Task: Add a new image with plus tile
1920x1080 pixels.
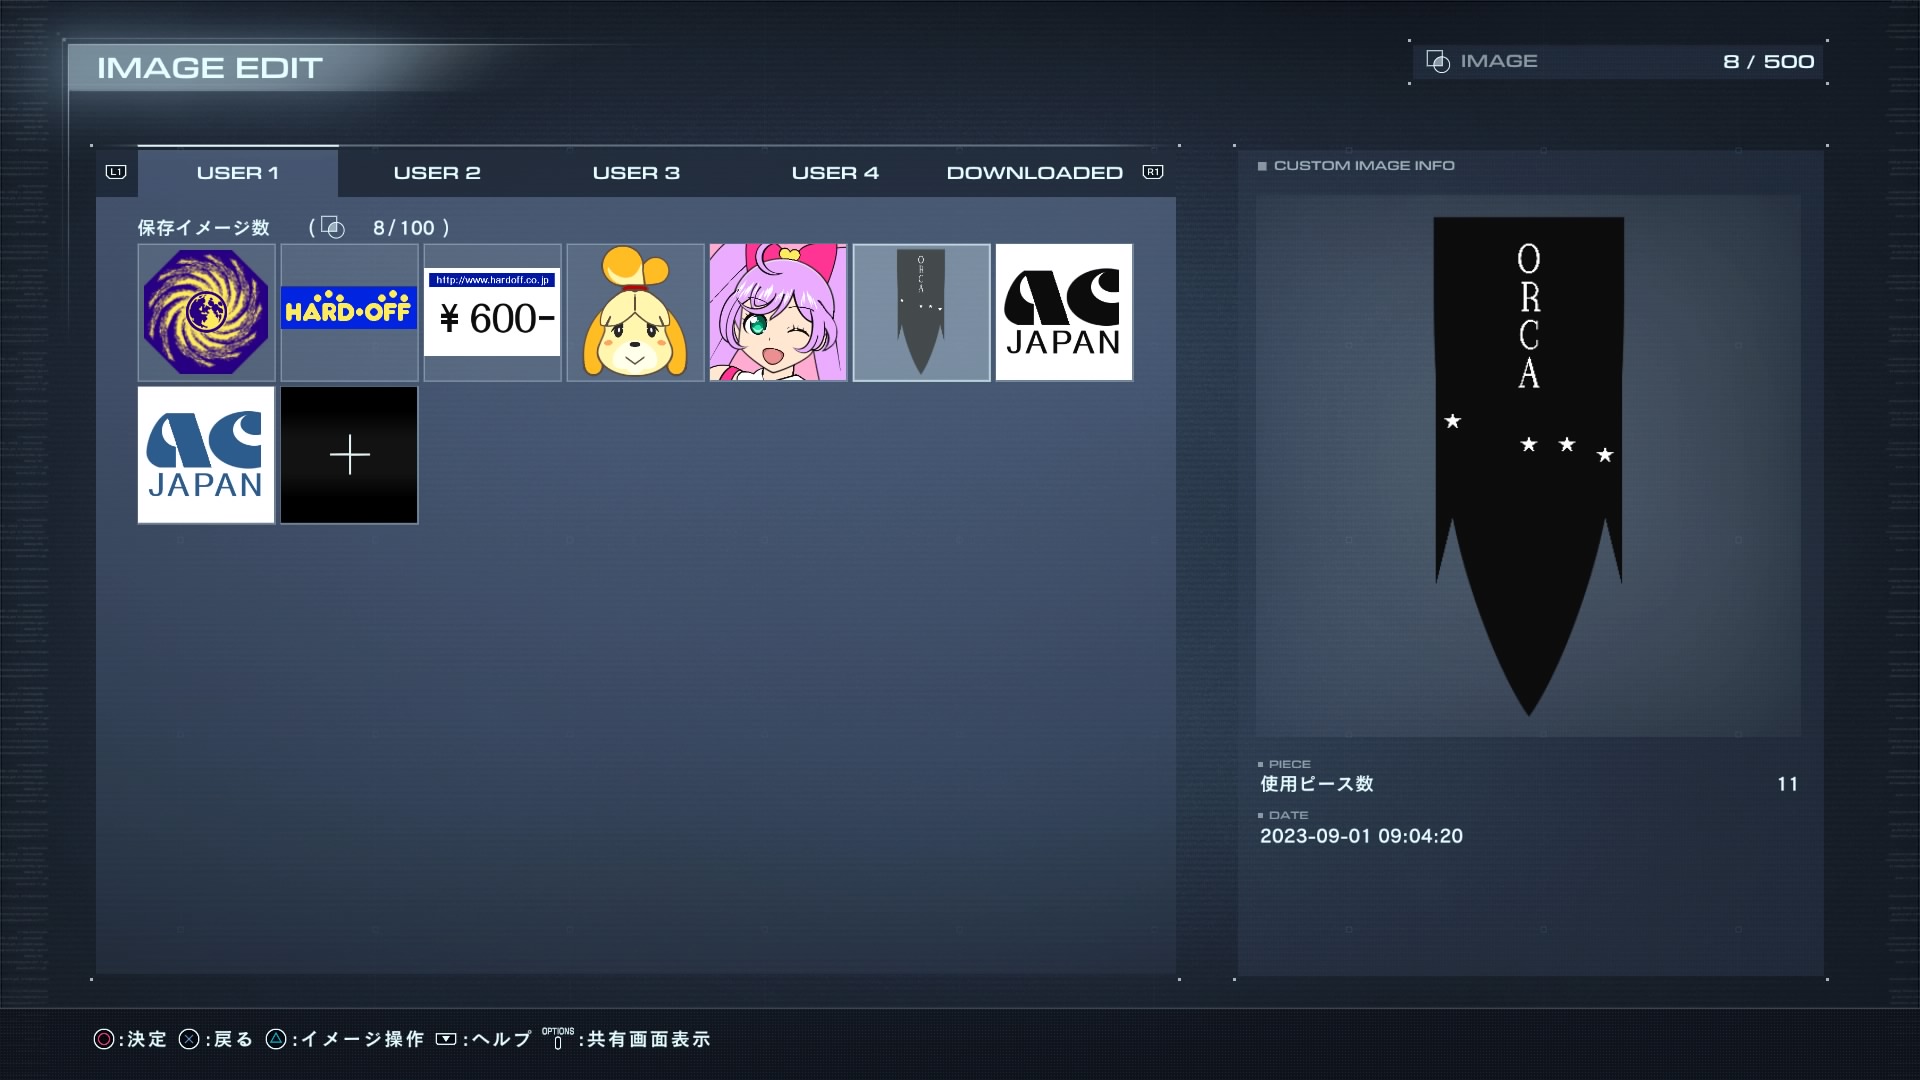Action: [x=349, y=455]
